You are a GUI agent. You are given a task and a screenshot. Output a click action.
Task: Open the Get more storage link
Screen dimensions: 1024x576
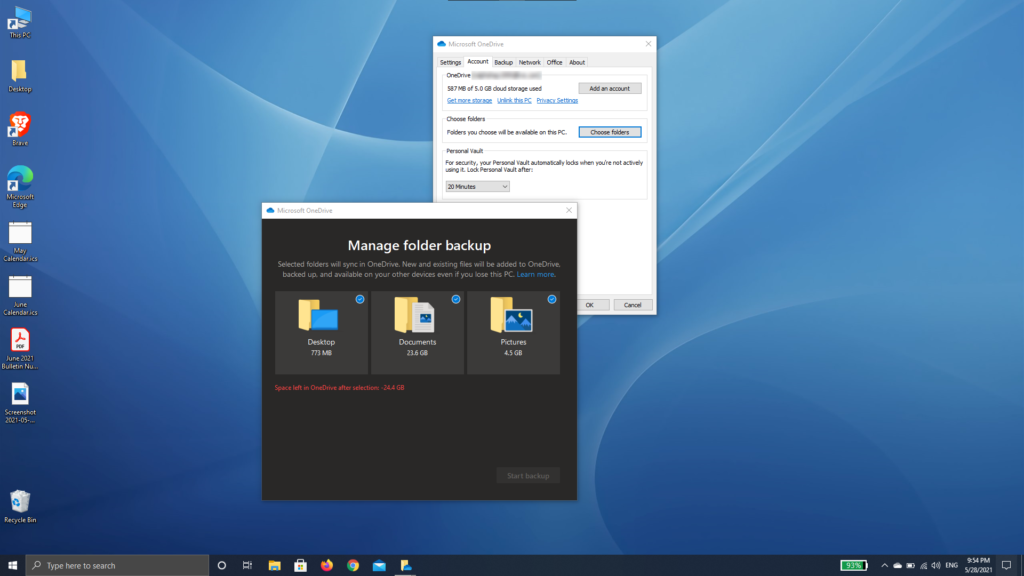[x=469, y=101]
